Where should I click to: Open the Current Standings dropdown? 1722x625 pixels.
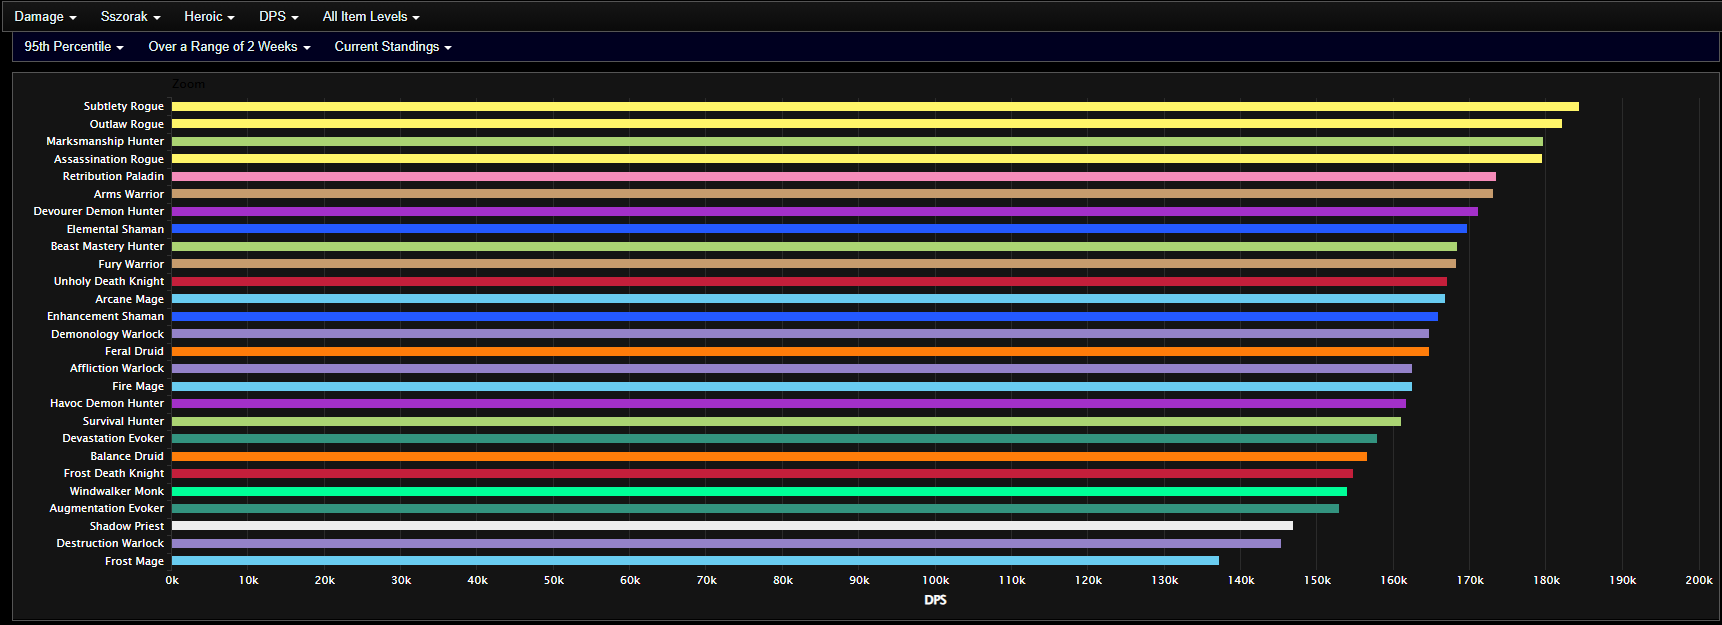click(x=393, y=46)
